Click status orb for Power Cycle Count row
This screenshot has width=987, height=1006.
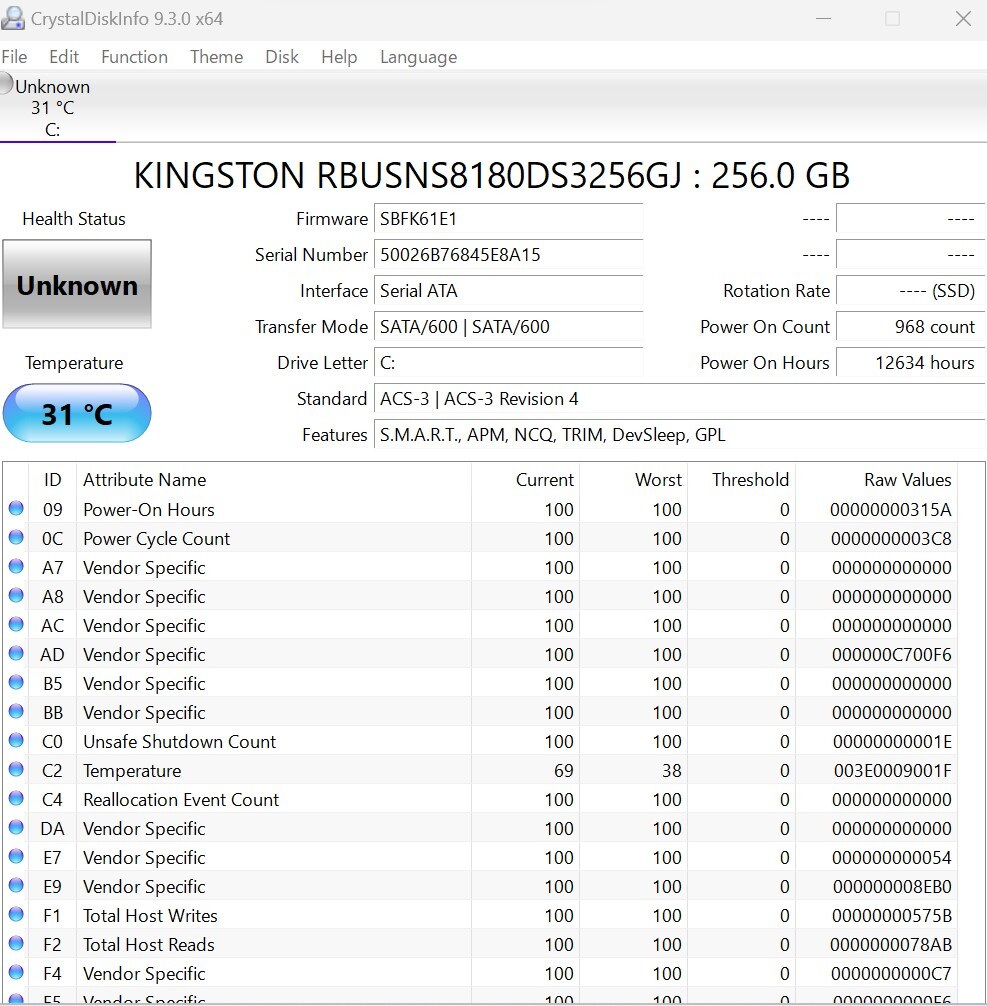click(16, 538)
